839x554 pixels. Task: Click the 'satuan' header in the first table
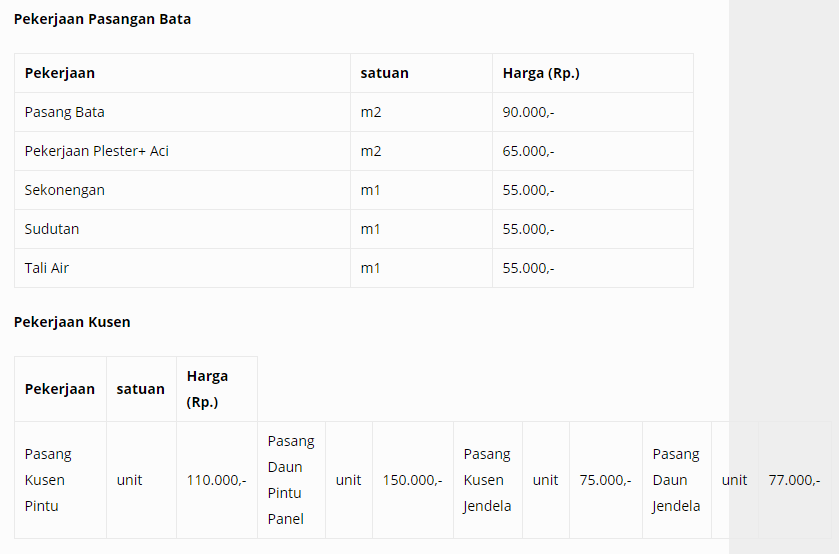tap(384, 73)
